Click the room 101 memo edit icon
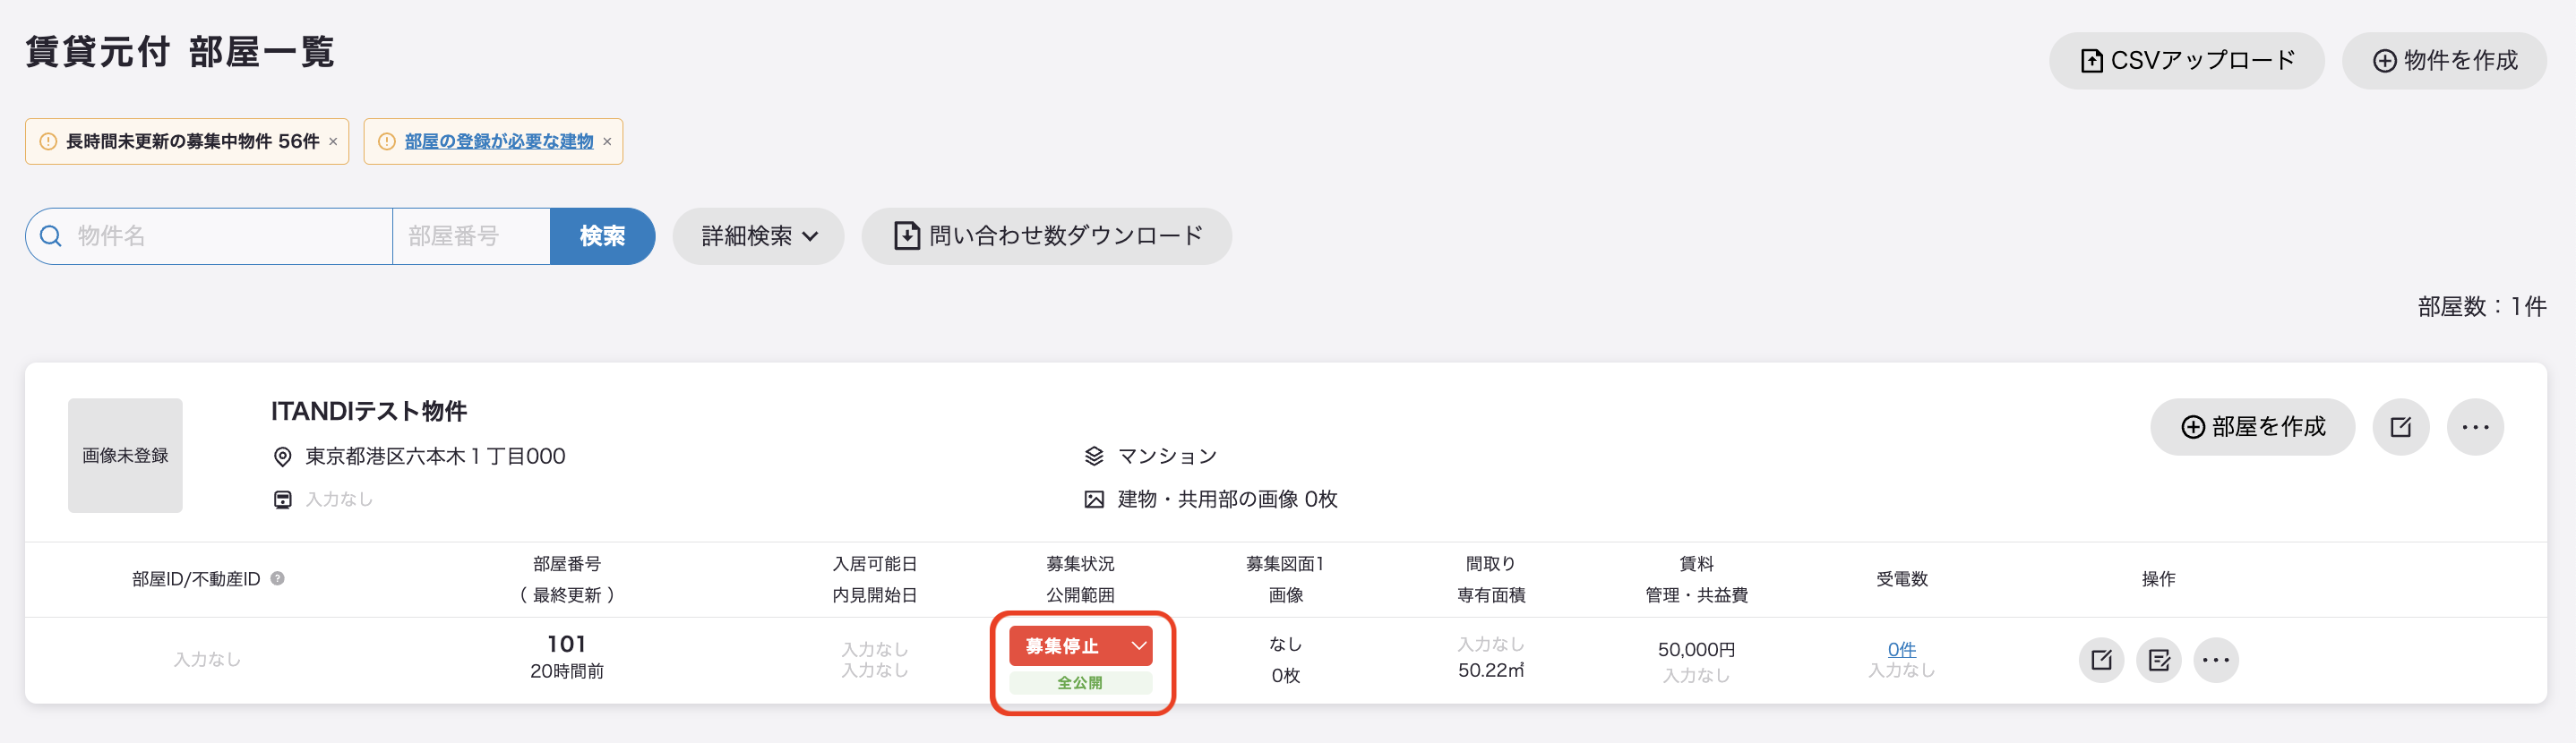The image size is (2576, 743). (x=2159, y=660)
